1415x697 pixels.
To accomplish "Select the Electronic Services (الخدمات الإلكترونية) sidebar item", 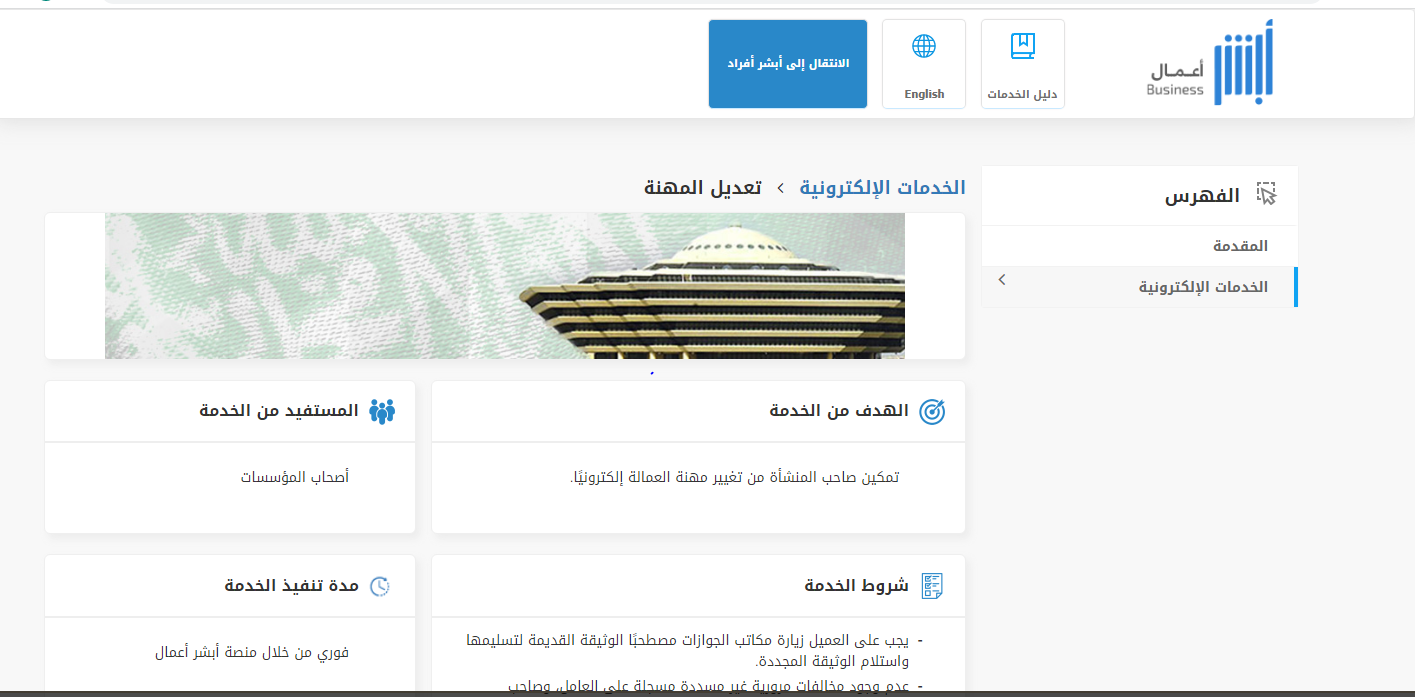I will pyautogui.click(x=1140, y=287).
